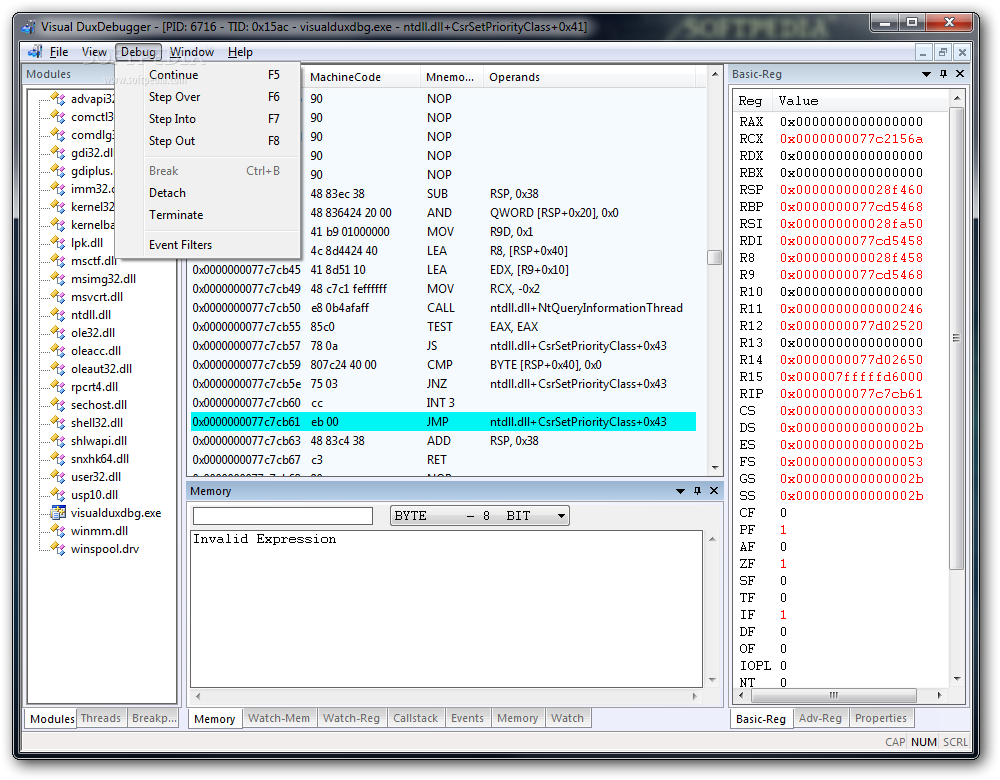Switch to the Adv-Reg tab

click(x=820, y=718)
